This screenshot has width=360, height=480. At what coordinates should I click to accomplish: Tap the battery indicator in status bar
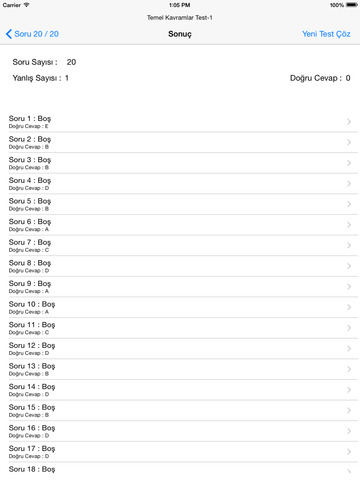click(x=352, y=5)
